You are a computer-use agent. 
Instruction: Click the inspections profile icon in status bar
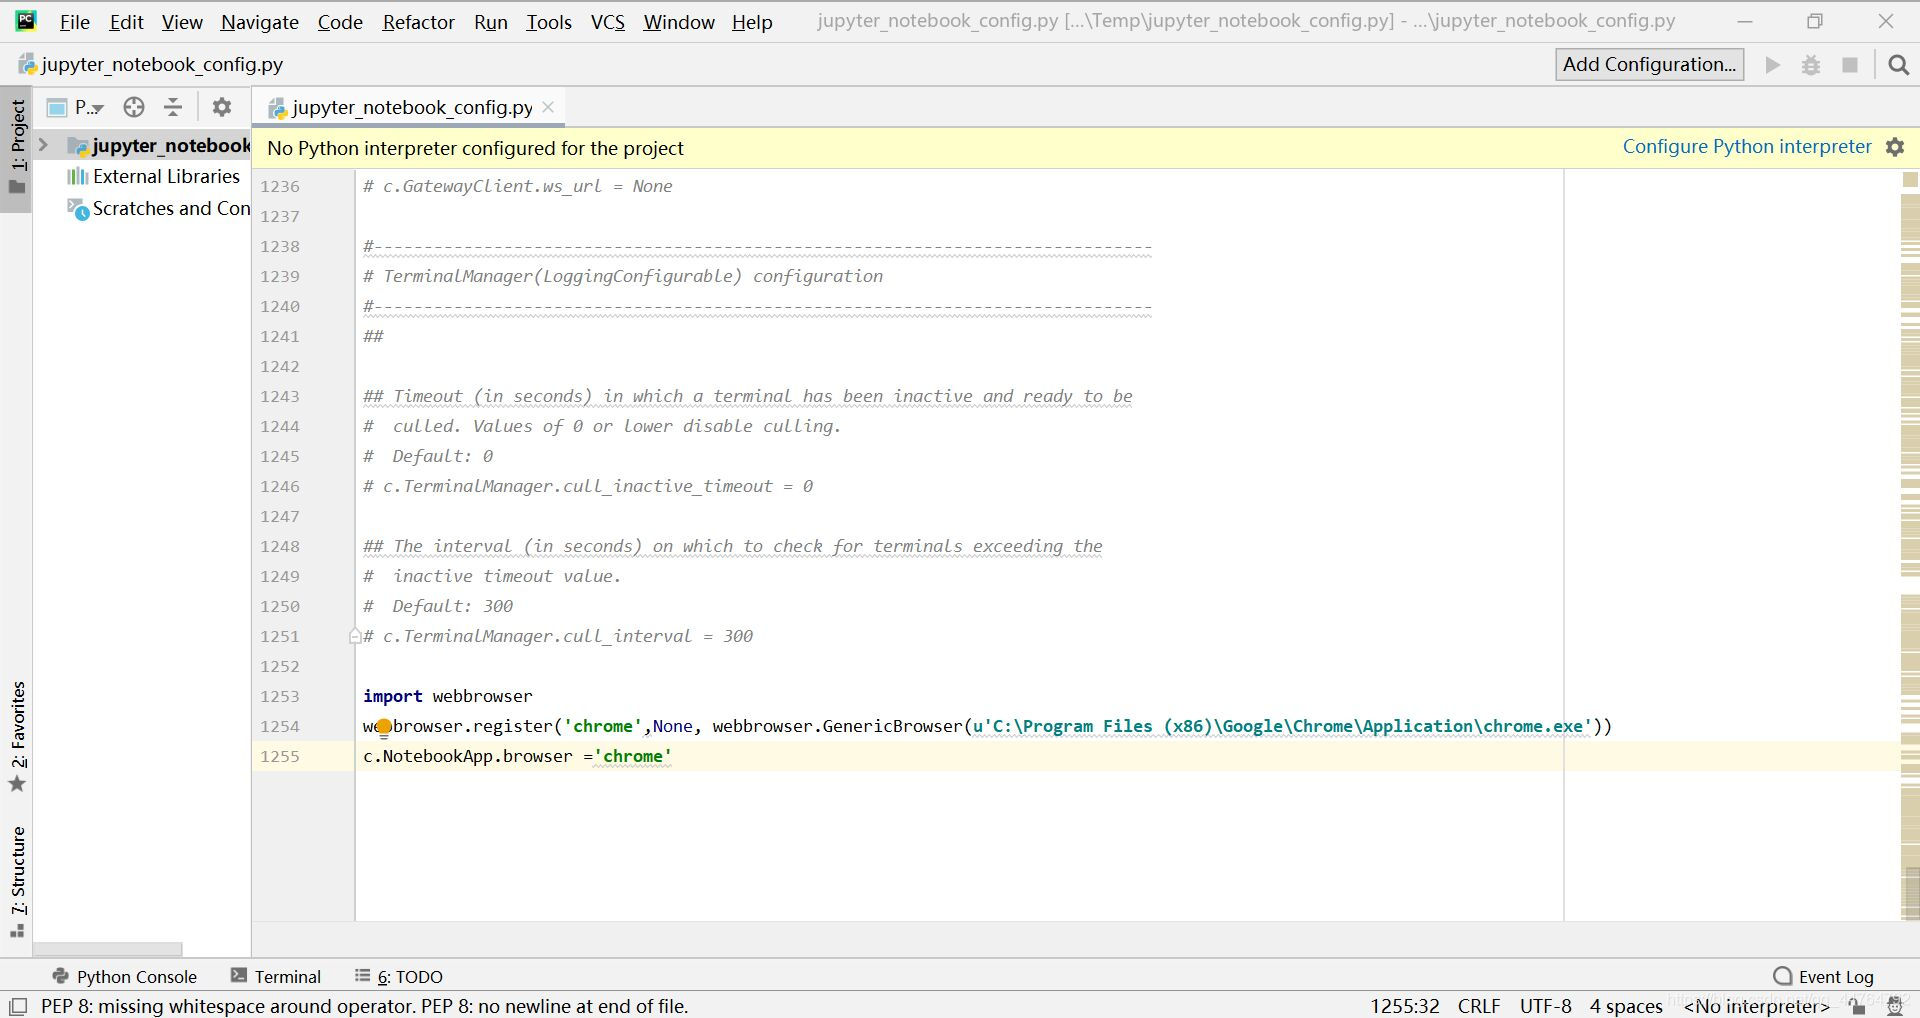tap(1894, 1007)
